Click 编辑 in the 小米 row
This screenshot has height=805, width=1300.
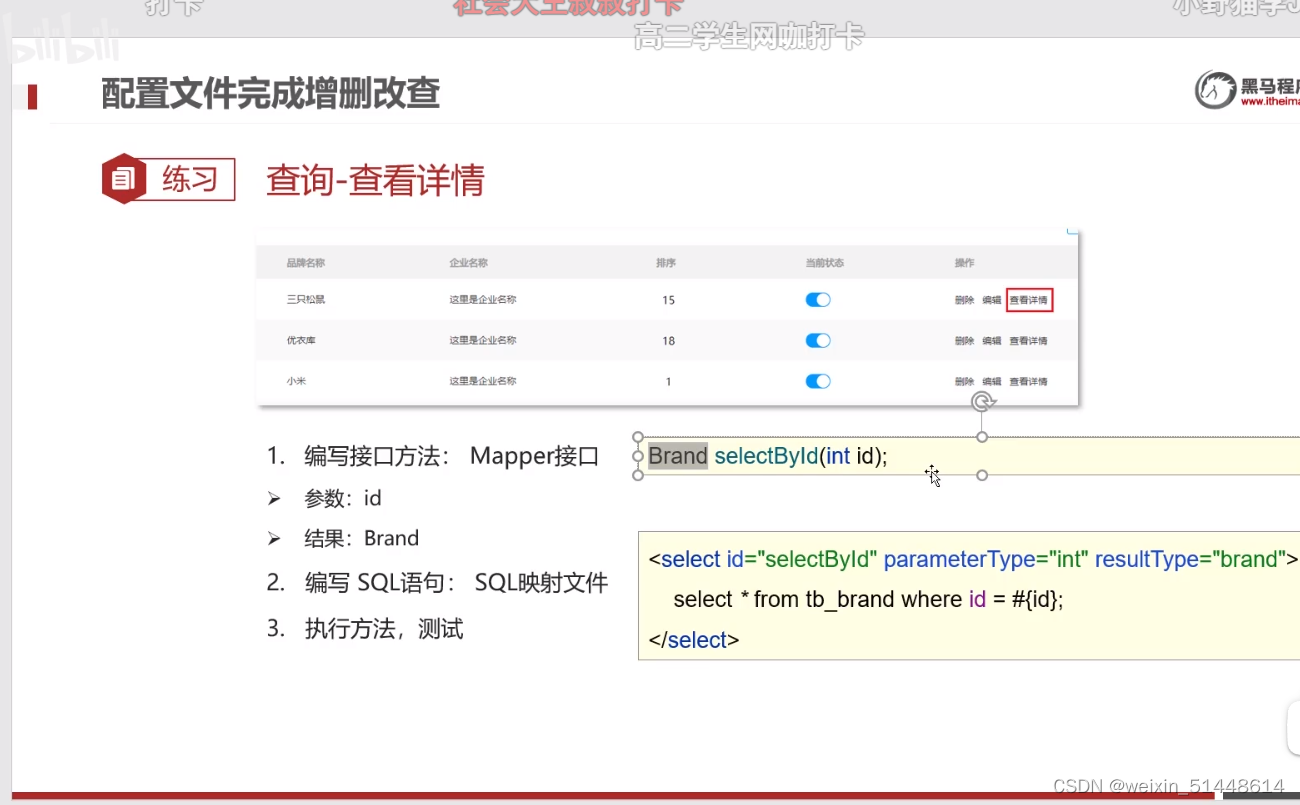point(991,381)
